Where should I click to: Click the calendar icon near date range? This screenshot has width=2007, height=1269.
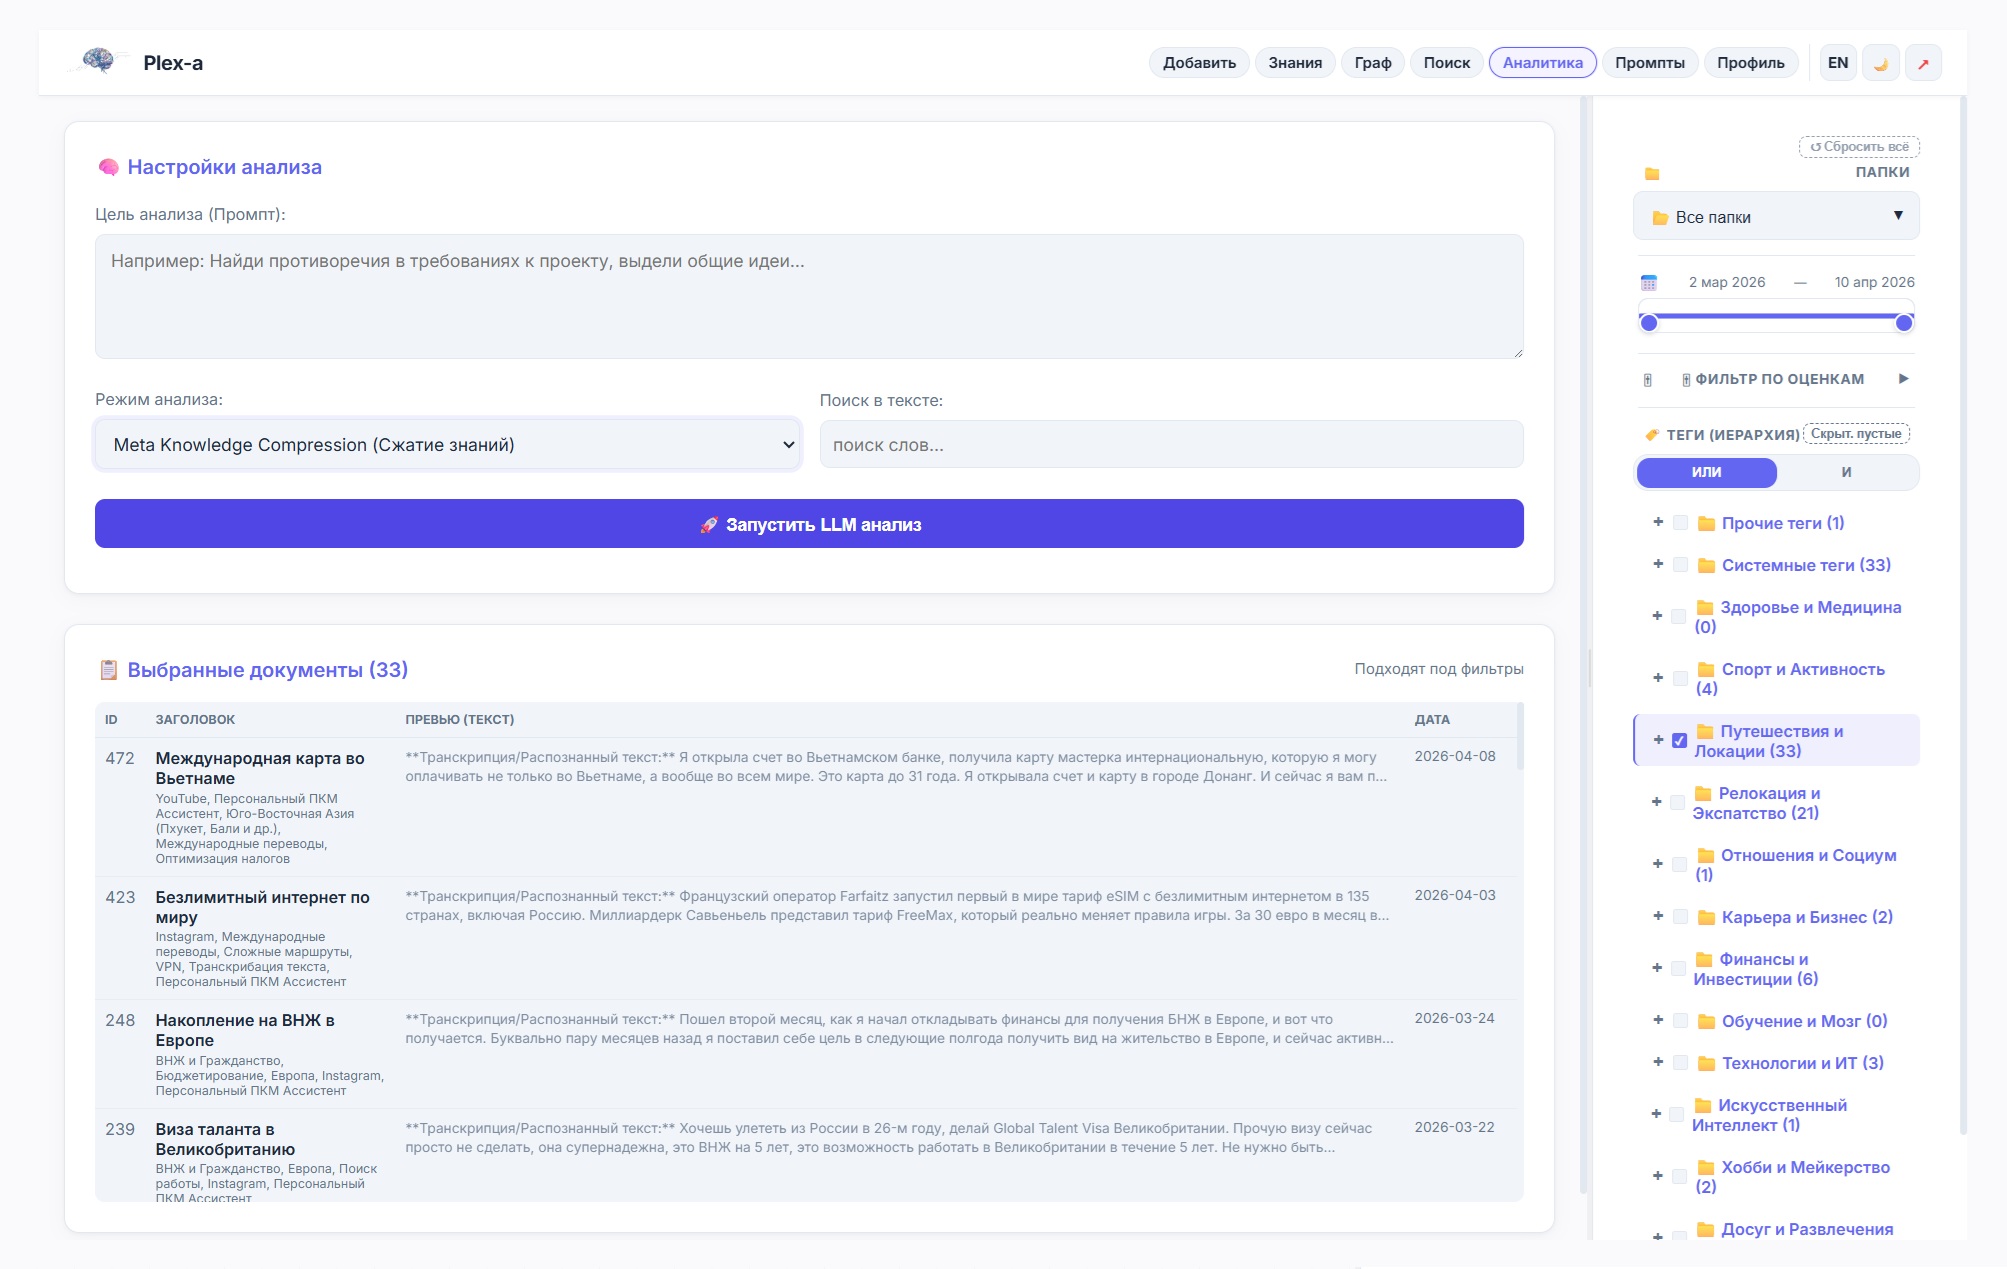pos(1649,283)
